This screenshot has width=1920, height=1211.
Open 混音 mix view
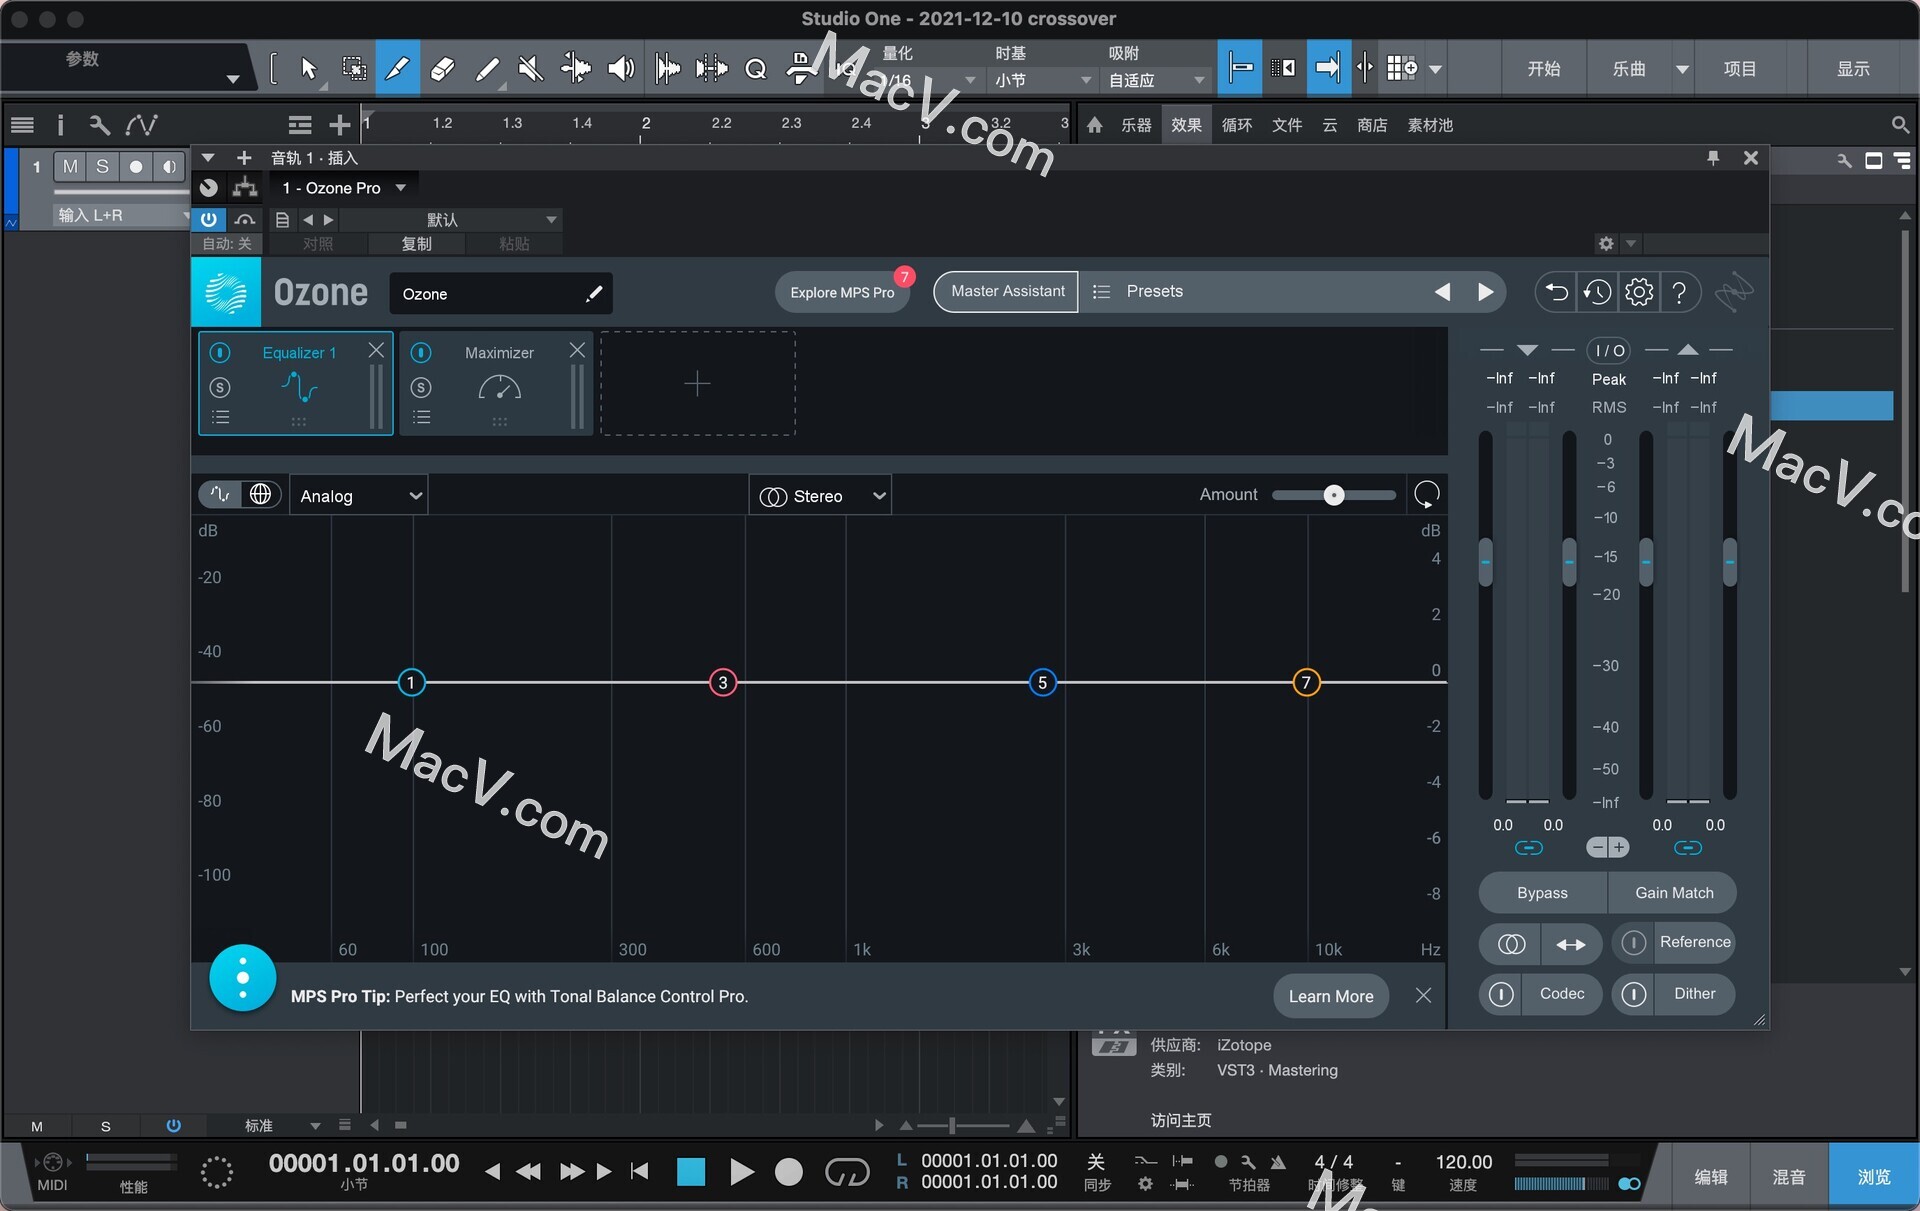[1789, 1176]
